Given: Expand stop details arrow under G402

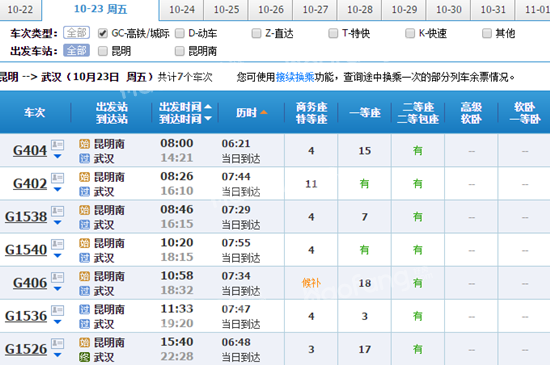Looking at the screenshot, I should click(58, 189).
